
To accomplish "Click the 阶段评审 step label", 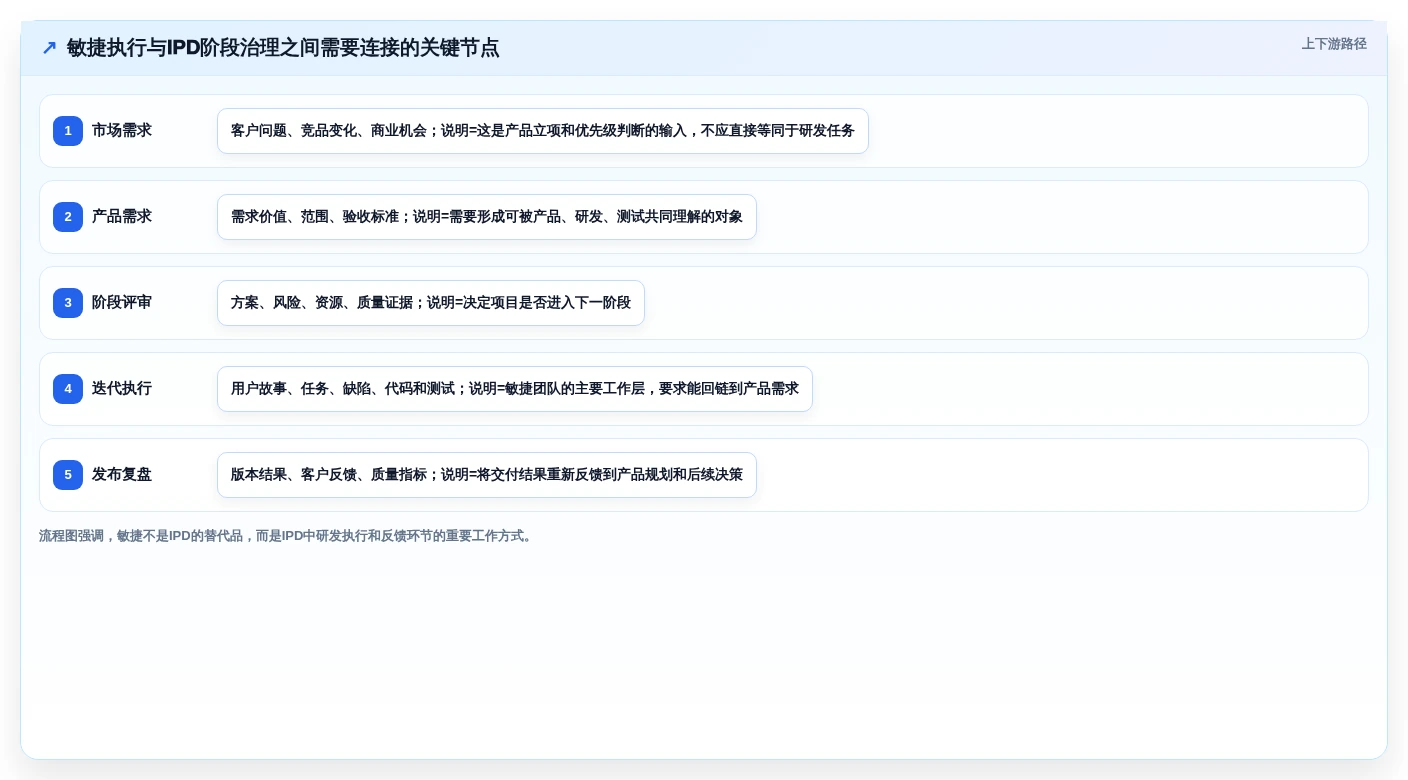I will coord(122,302).
